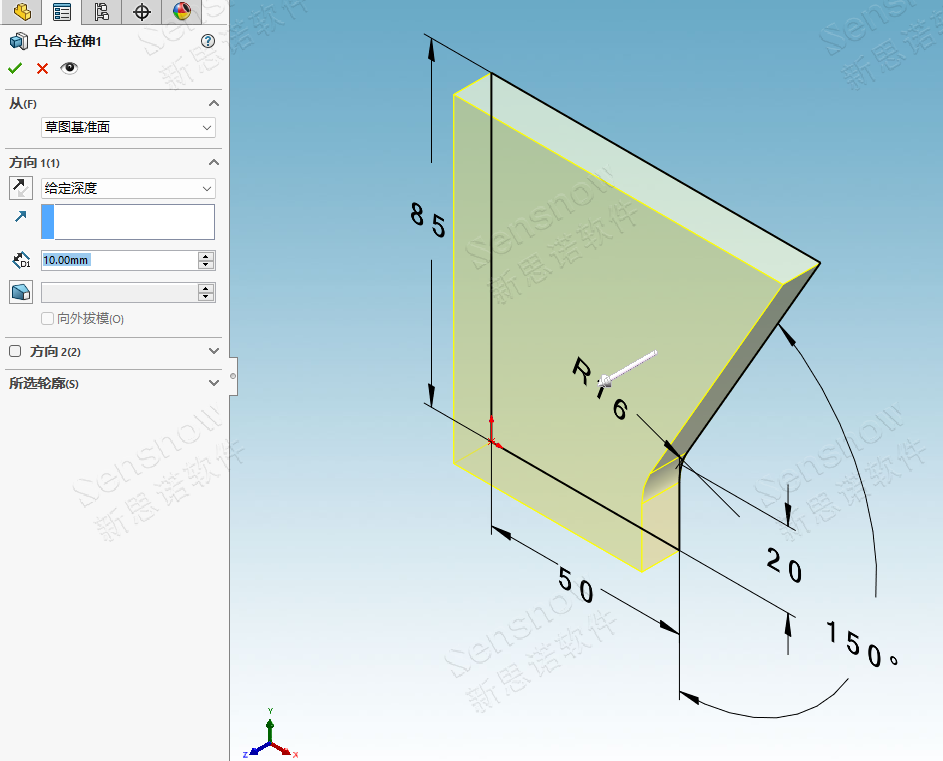Image resolution: width=943 pixels, height=761 pixels.
Task: Toggle the draft on/off button
Action: [20, 292]
